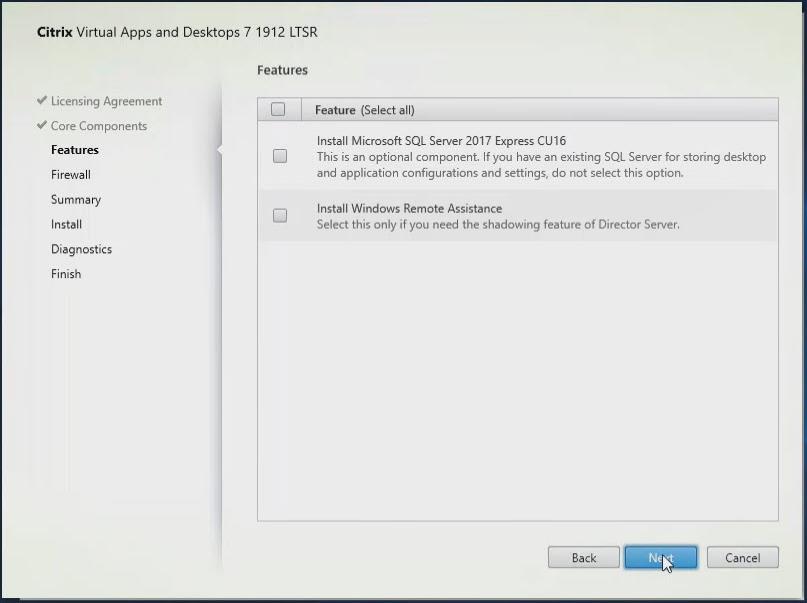807x603 pixels.
Task: Select Core Components step in sidebar
Action: [x=99, y=126]
